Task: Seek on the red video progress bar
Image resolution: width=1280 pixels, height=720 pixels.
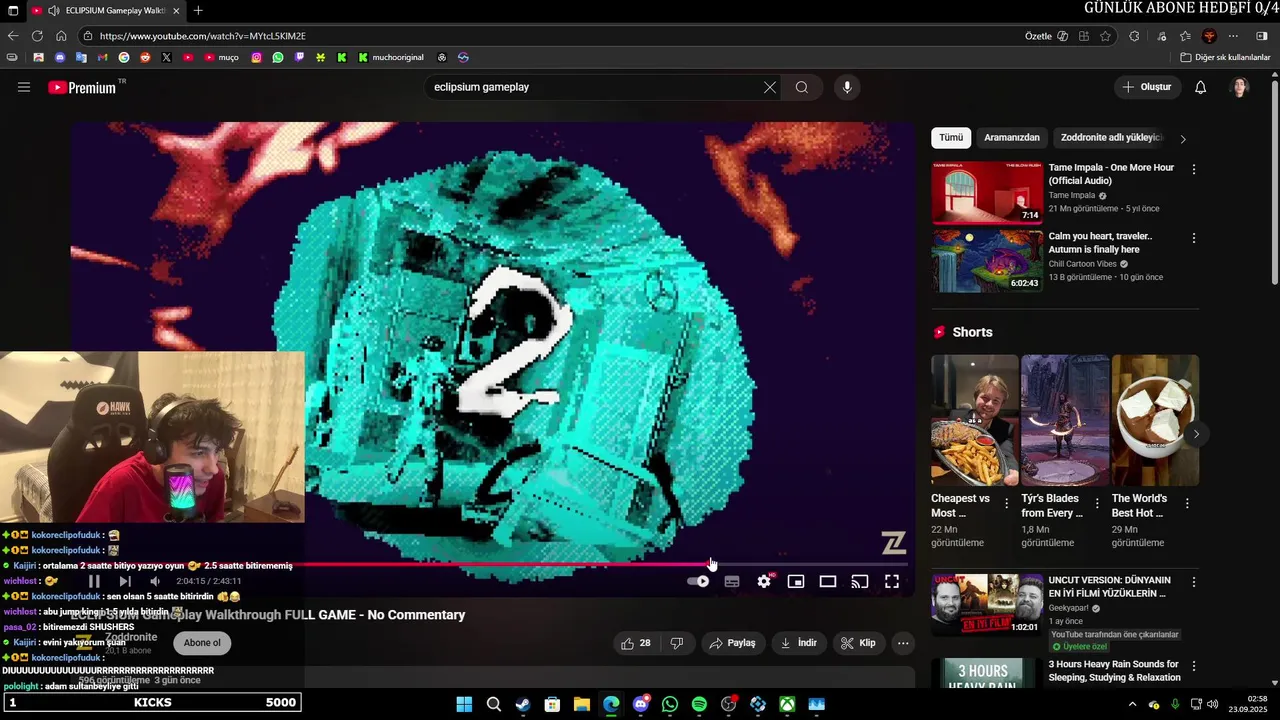Action: point(492,564)
